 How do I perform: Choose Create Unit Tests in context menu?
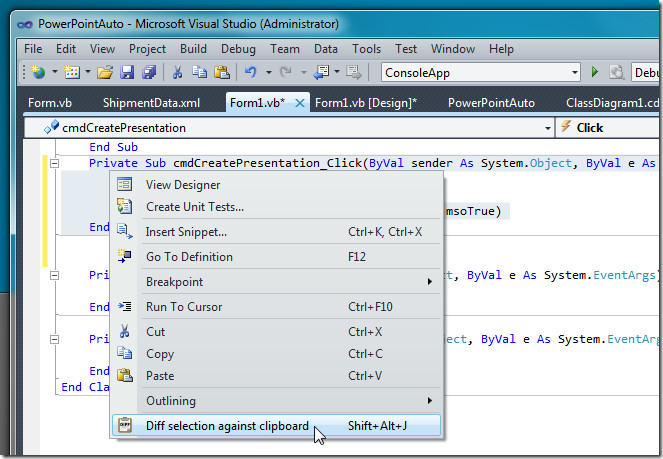(x=277, y=207)
